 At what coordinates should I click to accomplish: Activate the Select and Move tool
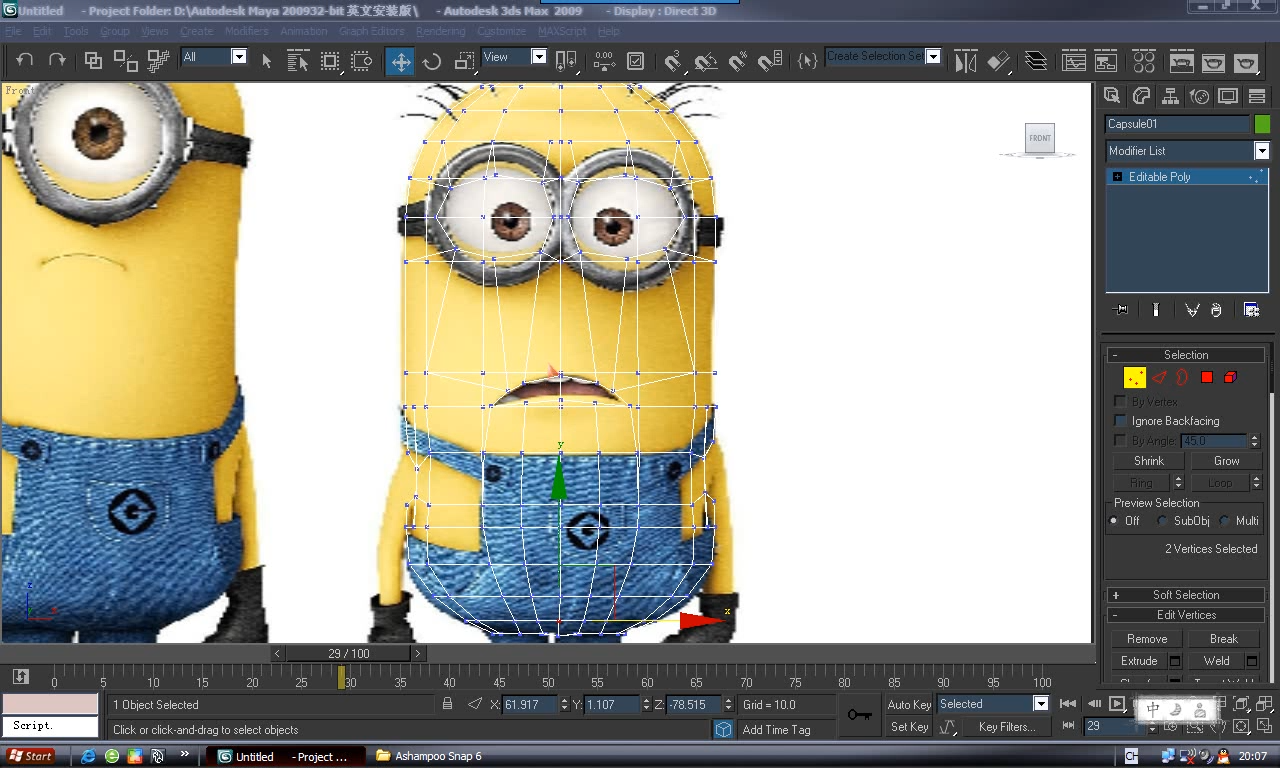tap(400, 62)
